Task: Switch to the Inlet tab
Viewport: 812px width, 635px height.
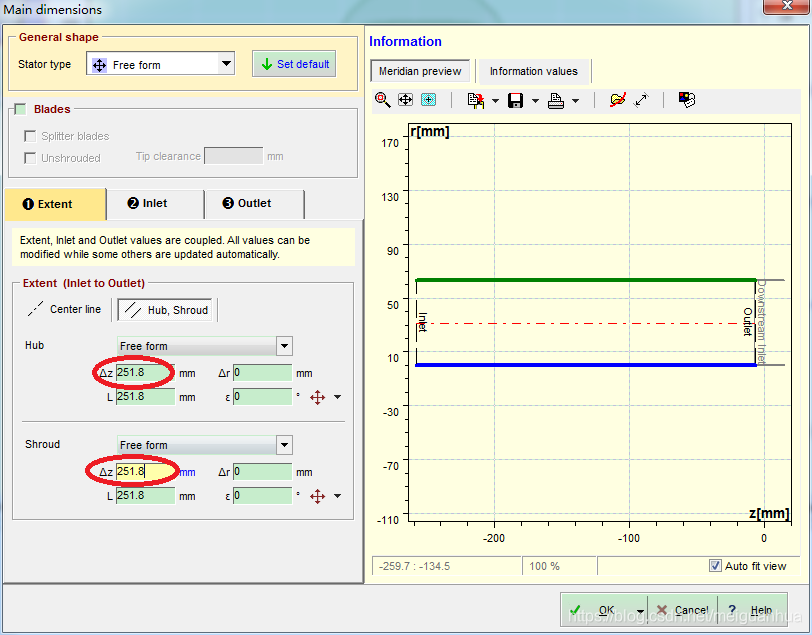Action: click(155, 204)
